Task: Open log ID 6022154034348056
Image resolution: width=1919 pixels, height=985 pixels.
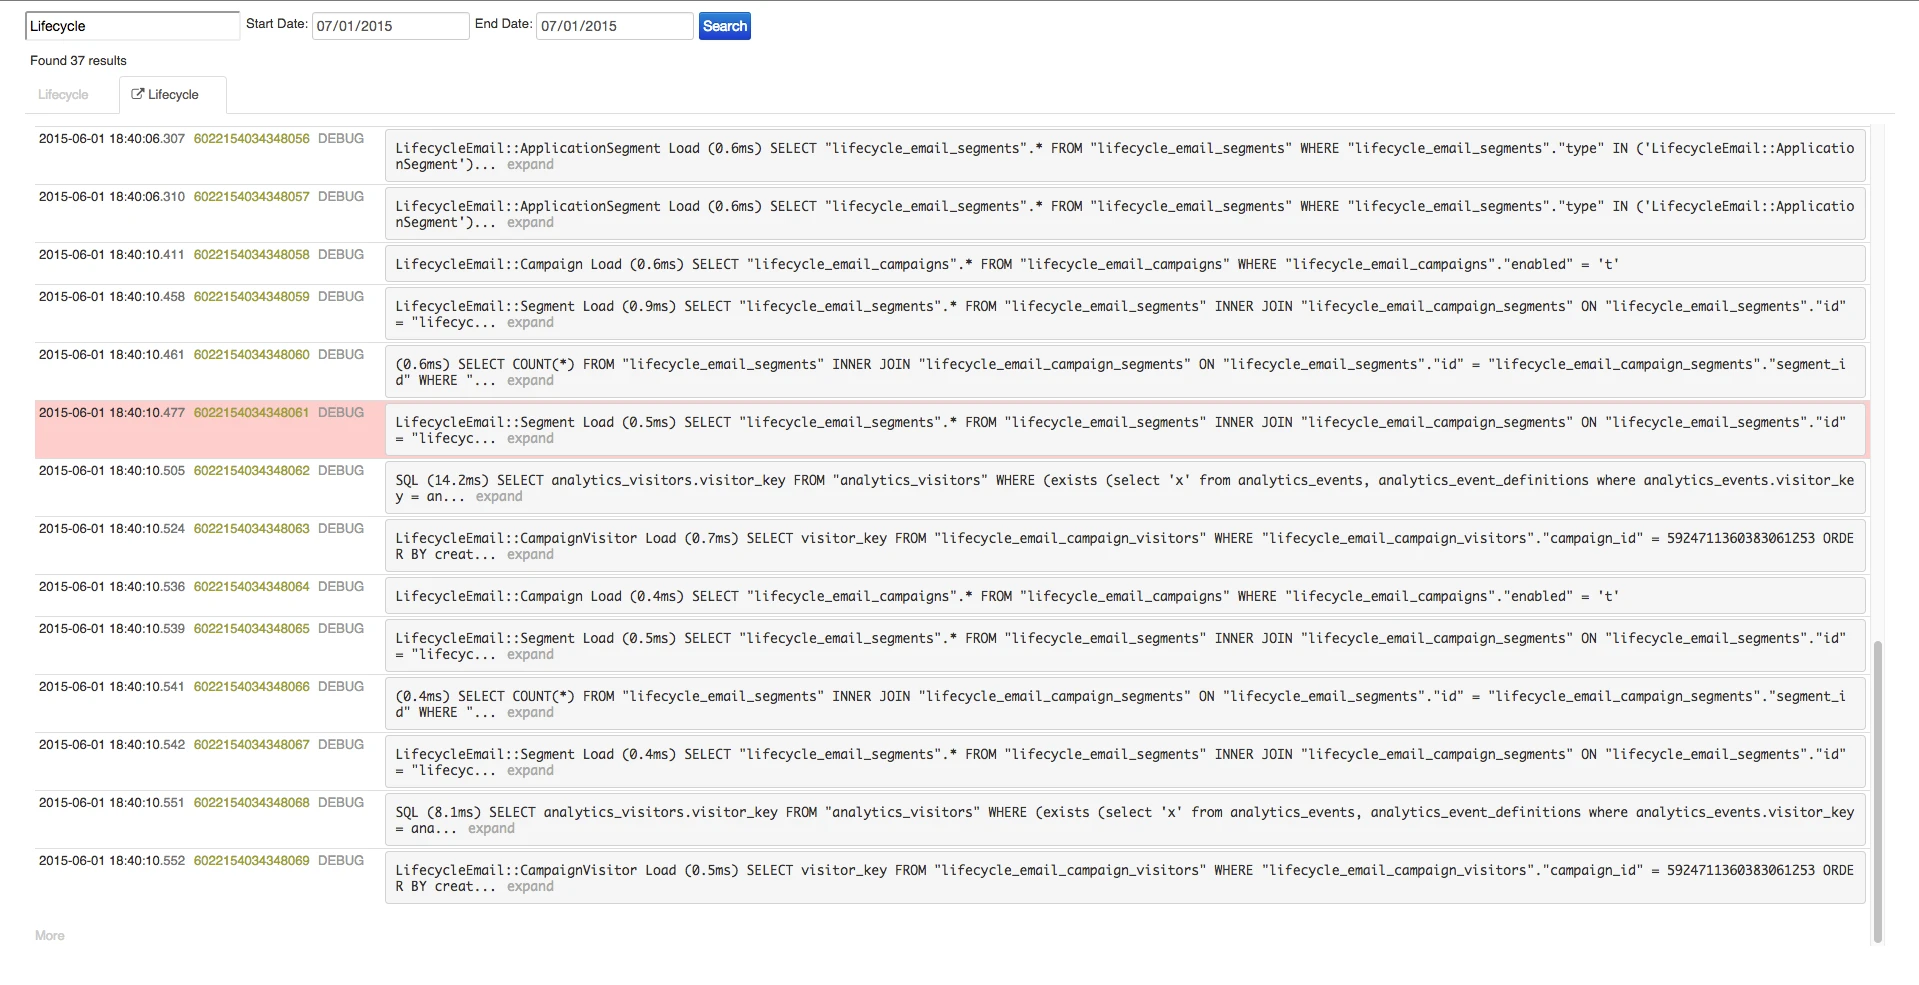Action: (251, 139)
